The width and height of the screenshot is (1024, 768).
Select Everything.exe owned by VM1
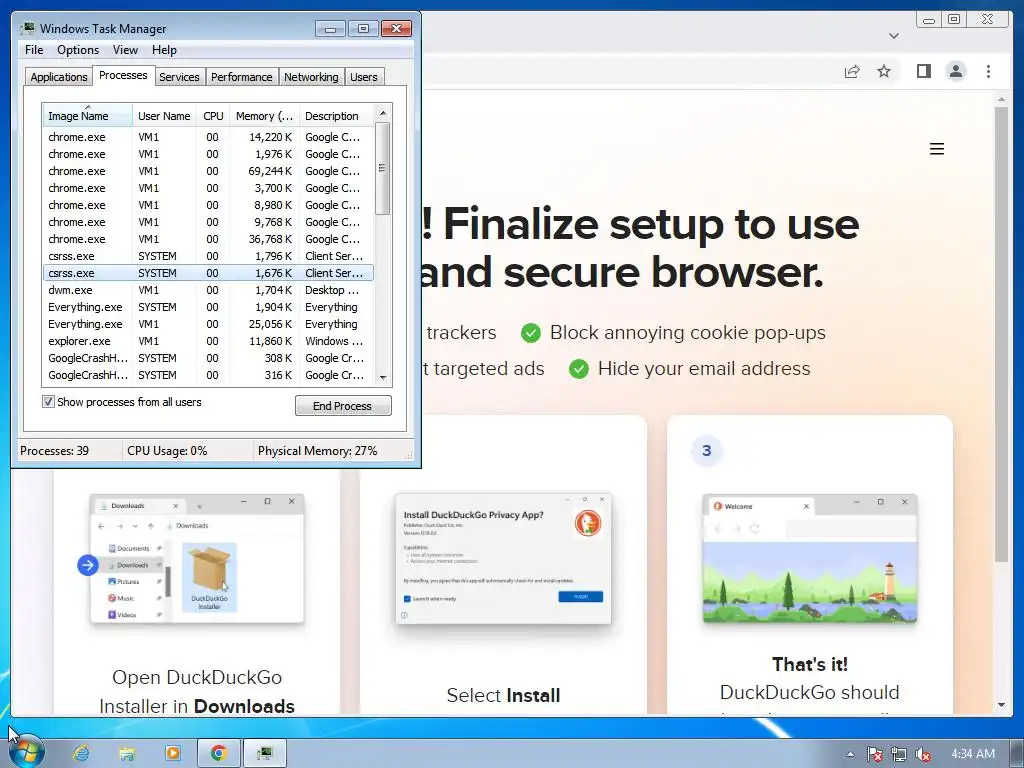tap(208, 324)
